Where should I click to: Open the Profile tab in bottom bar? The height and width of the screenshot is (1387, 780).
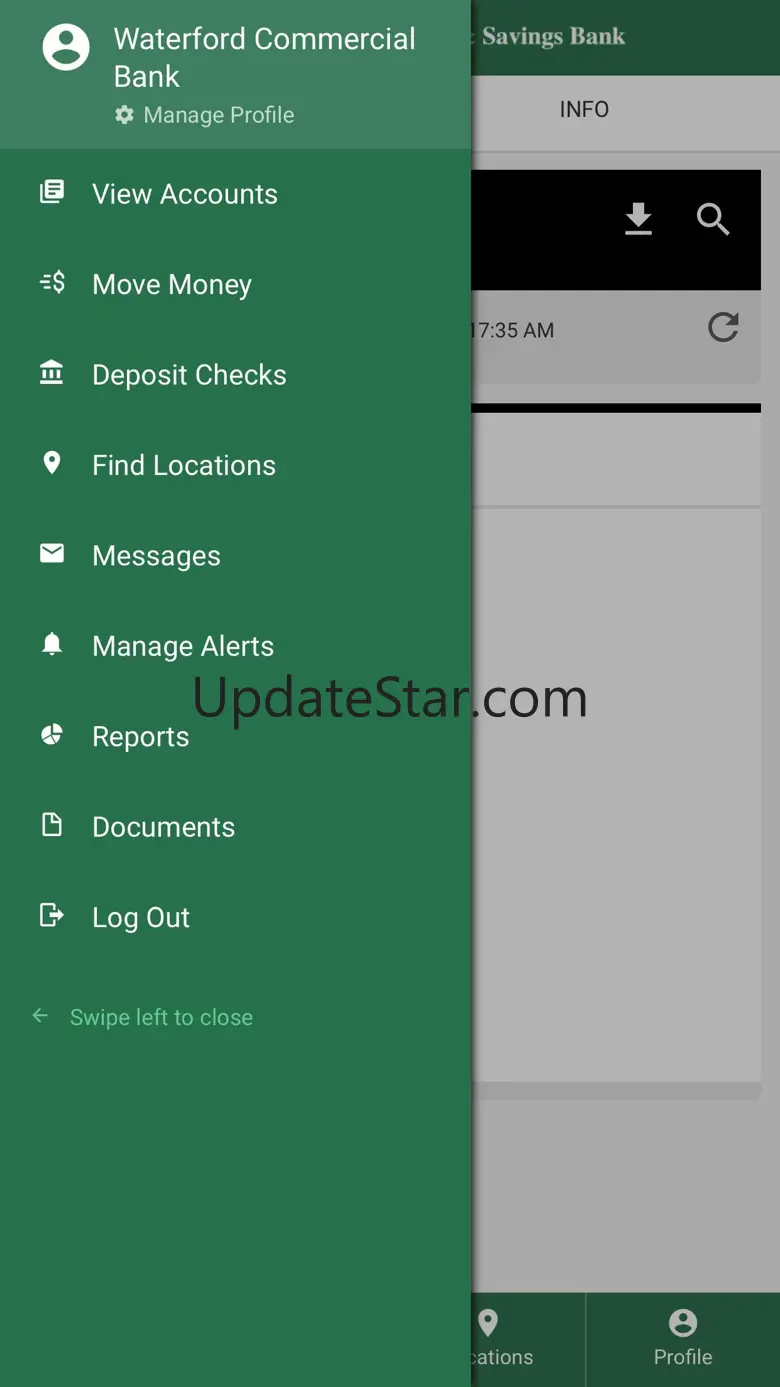[x=683, y=1338]
